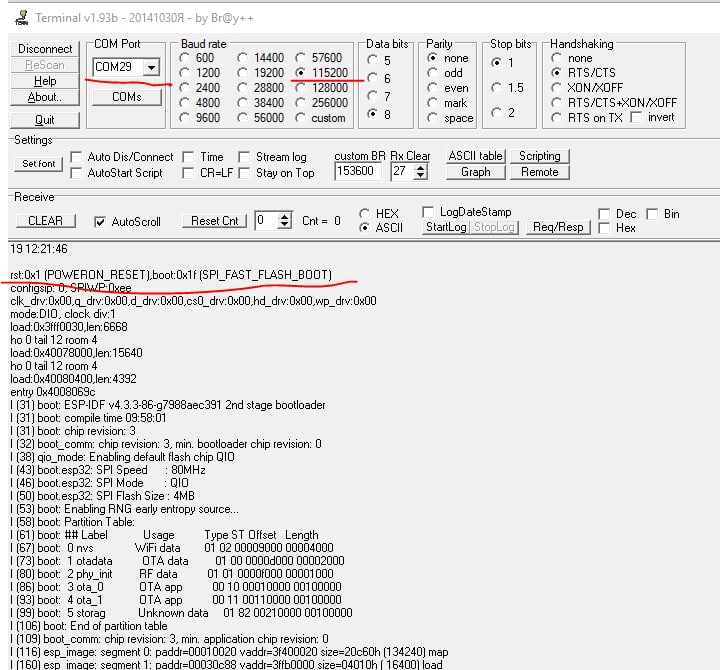Viewport: 720px width, 670px height.
Task: Enable the Bin checkbox
Action: coord(652,214)
